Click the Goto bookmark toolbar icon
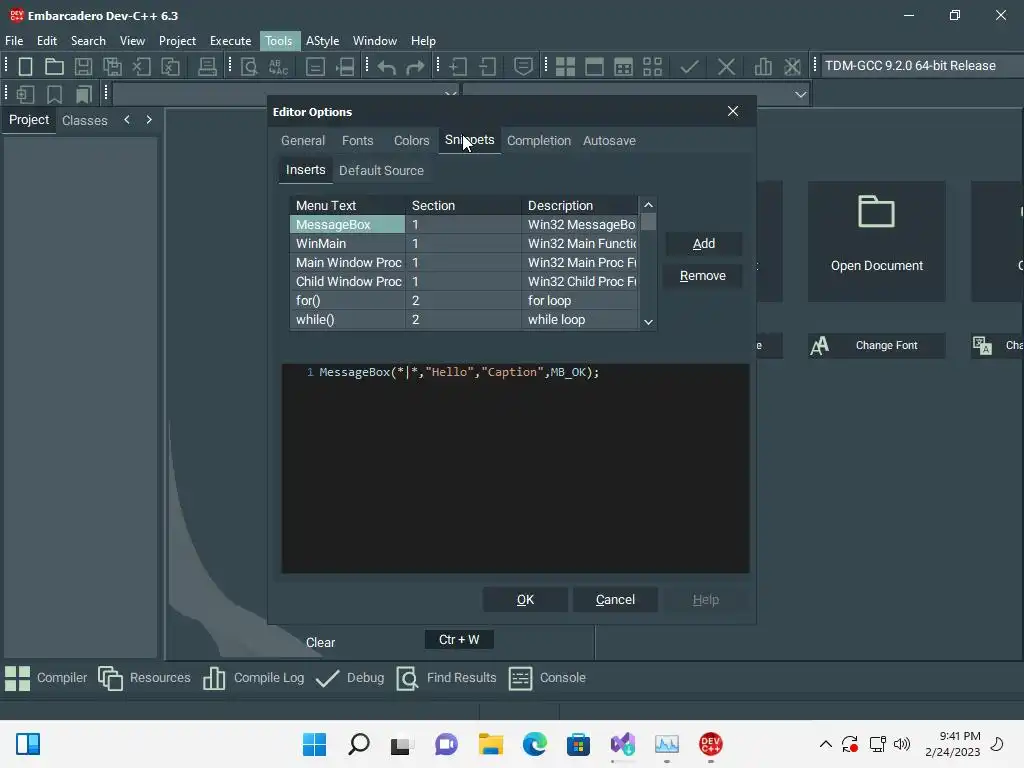The height and width of the screenshot is (768, 1024). click(83, 95)
